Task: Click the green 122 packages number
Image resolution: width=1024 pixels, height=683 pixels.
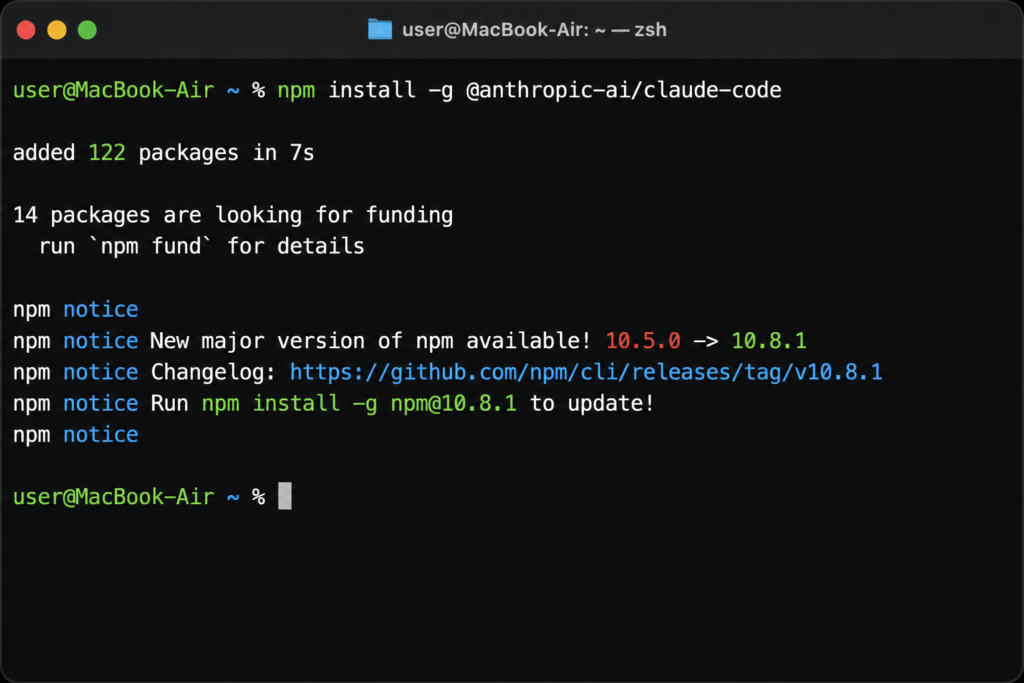Action: coord(106,153)
